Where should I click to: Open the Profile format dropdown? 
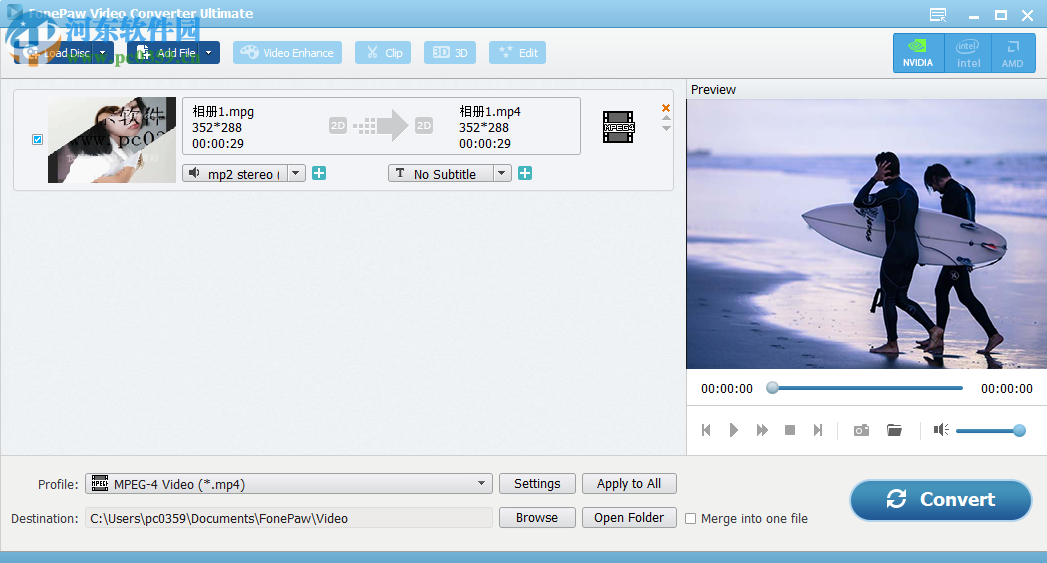pyautogui.click(x=288, y=484)
